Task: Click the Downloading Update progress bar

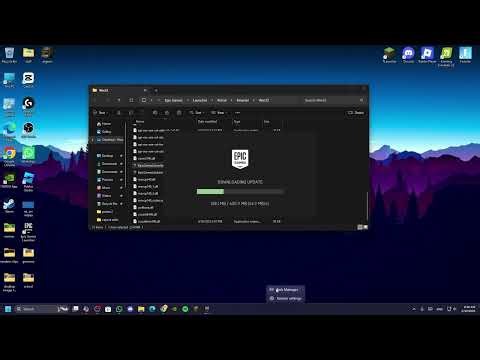Action: pos(240,192)
